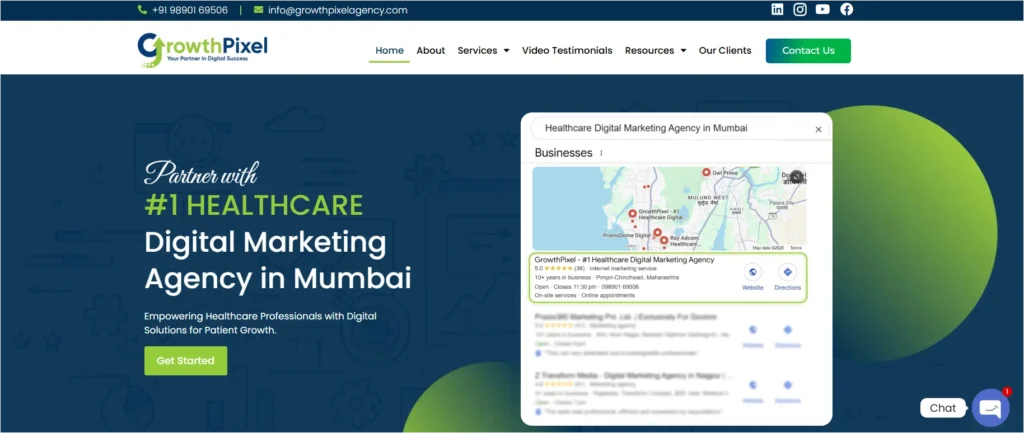This screenshot has width=1024, height=433.
Task: Go to the Home menu item
Action: (x=389, y=50)
